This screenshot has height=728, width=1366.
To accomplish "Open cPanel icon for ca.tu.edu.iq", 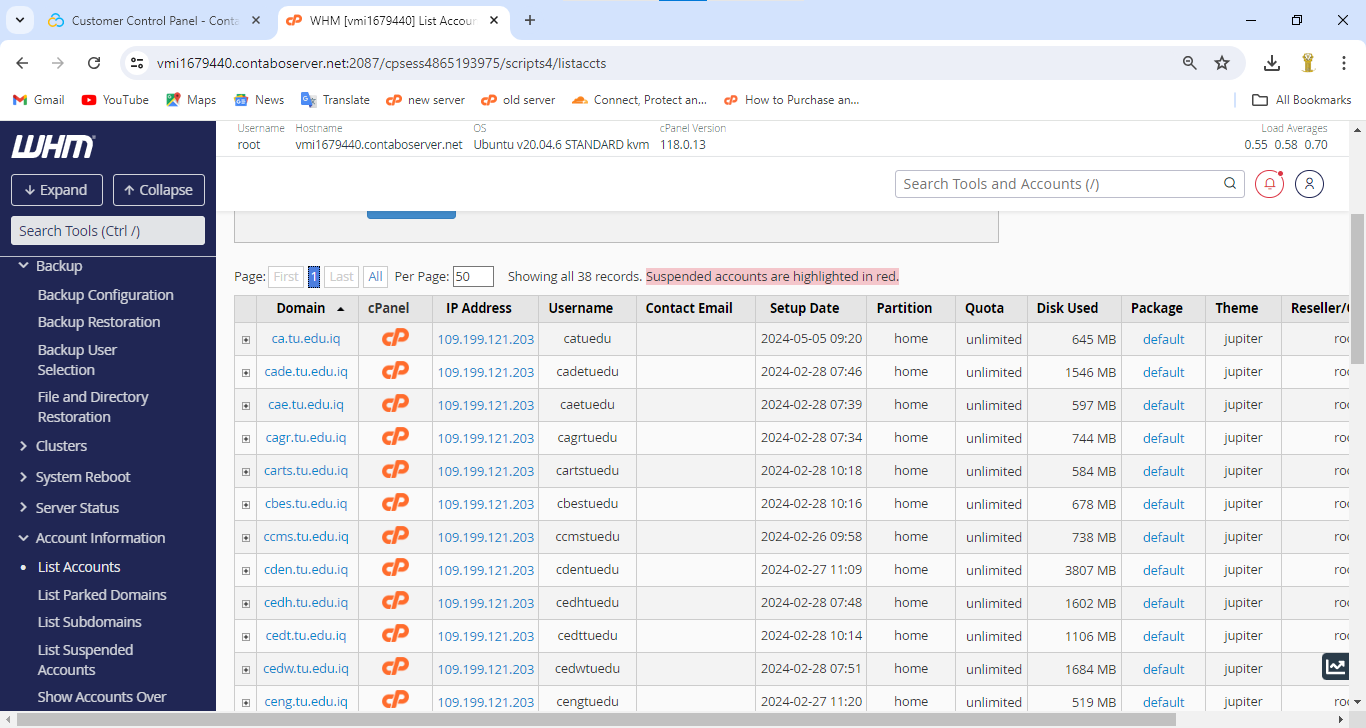I will click(396, 339).
